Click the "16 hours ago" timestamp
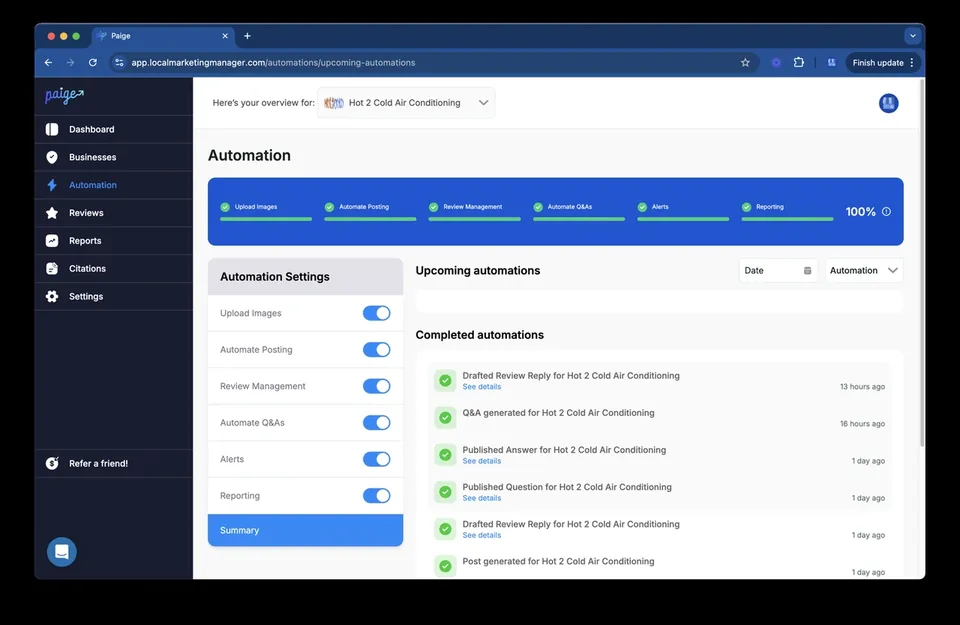Viewport: 960px width, 625px height. point(862,424)
